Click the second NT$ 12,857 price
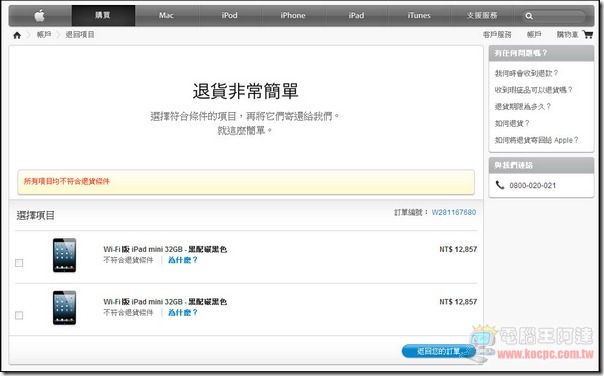 point(458,302)
